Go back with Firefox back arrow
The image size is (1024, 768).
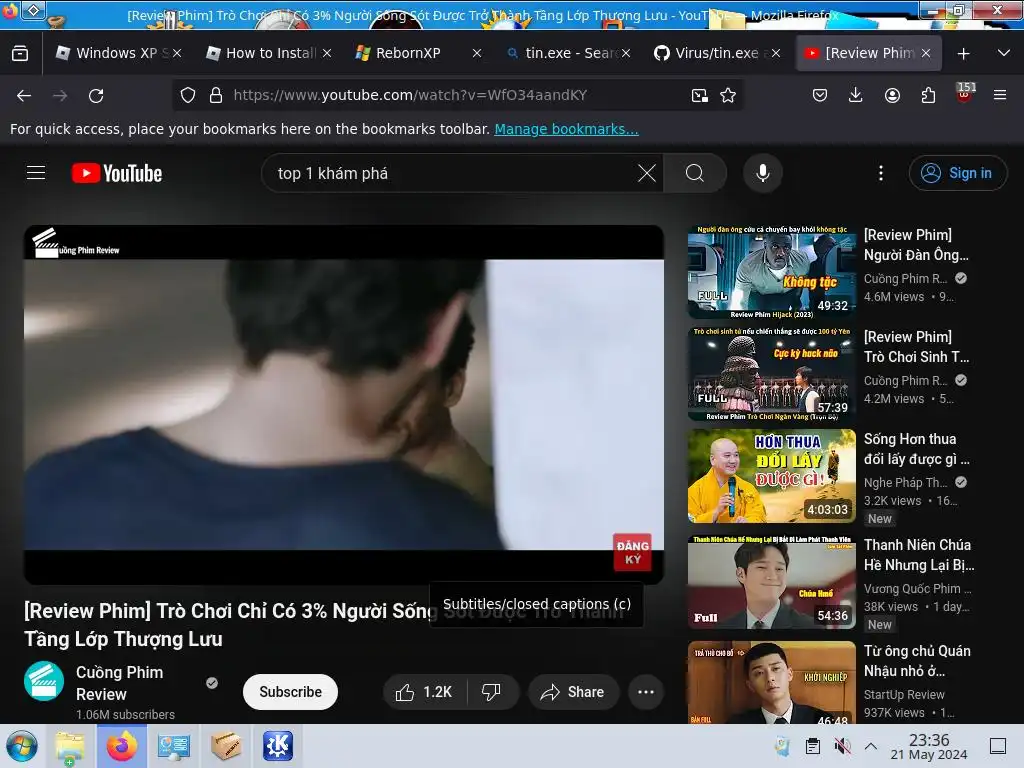coord(24,95)
